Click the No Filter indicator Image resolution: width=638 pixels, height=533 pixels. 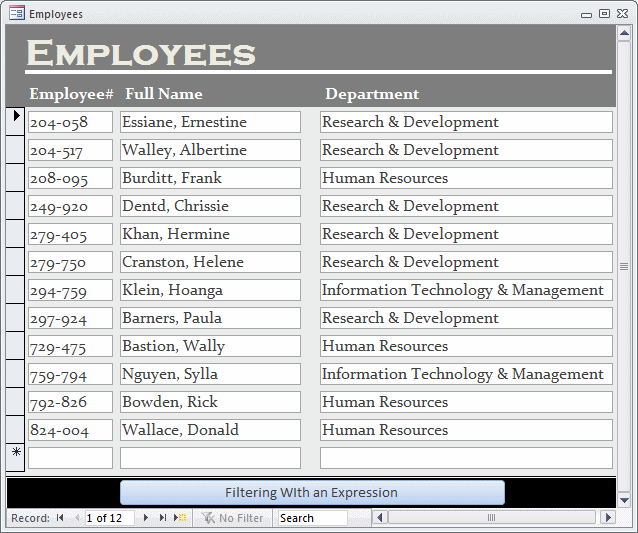pos(232,518)
